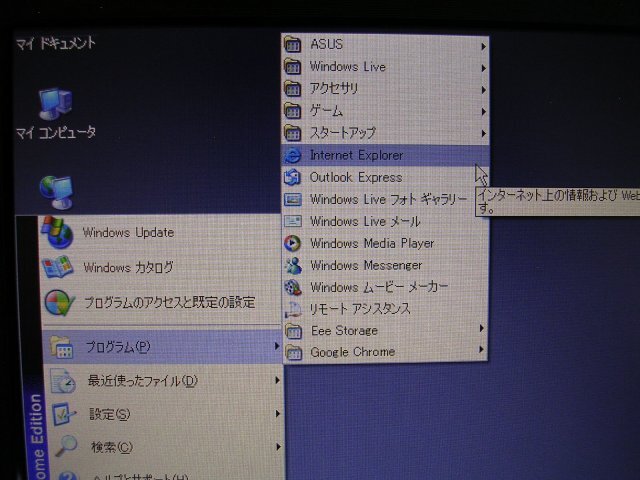This screenshot has height=480, width=640.
Task: Click the マイ ドキュメント desktop label
Action: coord(56,43)
